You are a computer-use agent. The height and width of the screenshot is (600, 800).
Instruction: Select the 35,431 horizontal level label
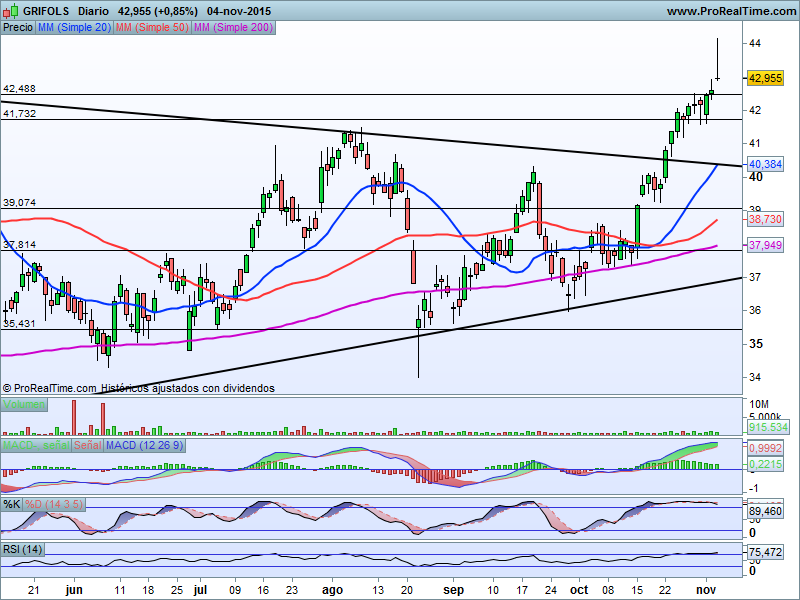19,323
